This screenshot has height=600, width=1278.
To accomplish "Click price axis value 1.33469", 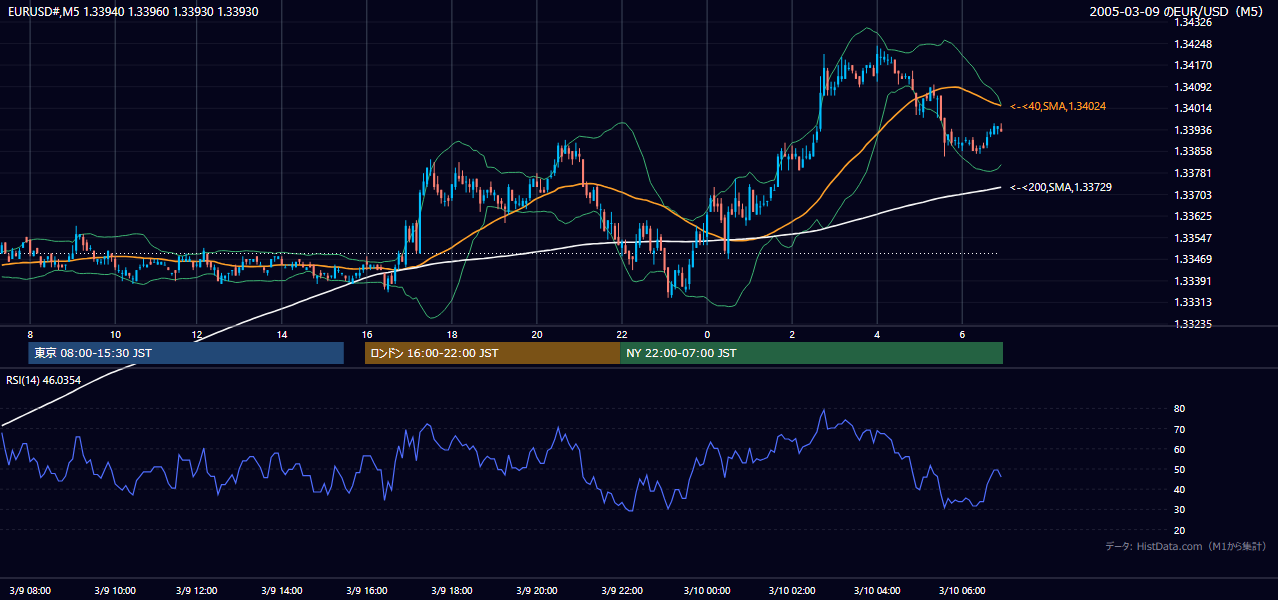I will pos(1193,259).
